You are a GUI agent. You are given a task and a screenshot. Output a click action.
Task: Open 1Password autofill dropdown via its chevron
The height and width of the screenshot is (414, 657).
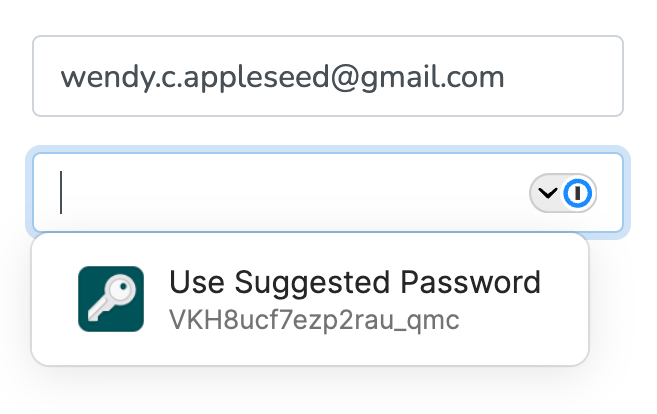point(547,193)
